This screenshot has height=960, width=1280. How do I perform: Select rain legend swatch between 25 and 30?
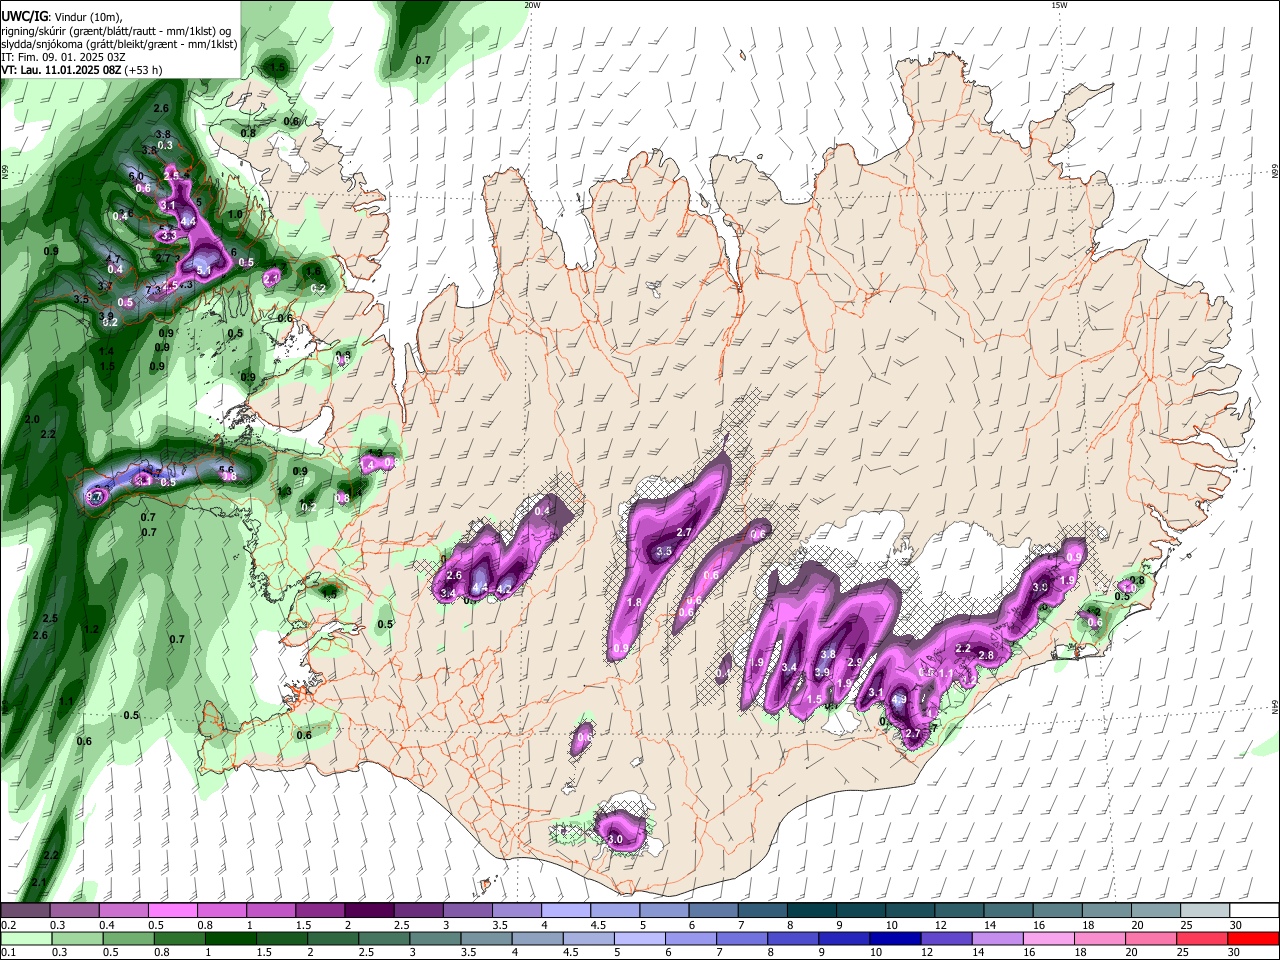(1204, 938)
